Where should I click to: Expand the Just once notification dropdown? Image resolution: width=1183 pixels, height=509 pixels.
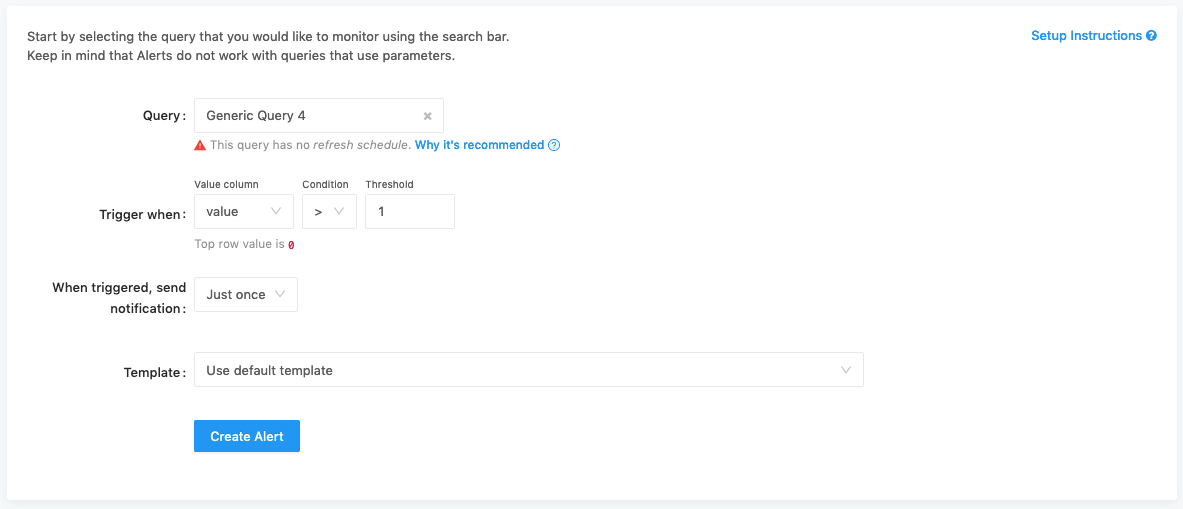(x=245, y=295)
